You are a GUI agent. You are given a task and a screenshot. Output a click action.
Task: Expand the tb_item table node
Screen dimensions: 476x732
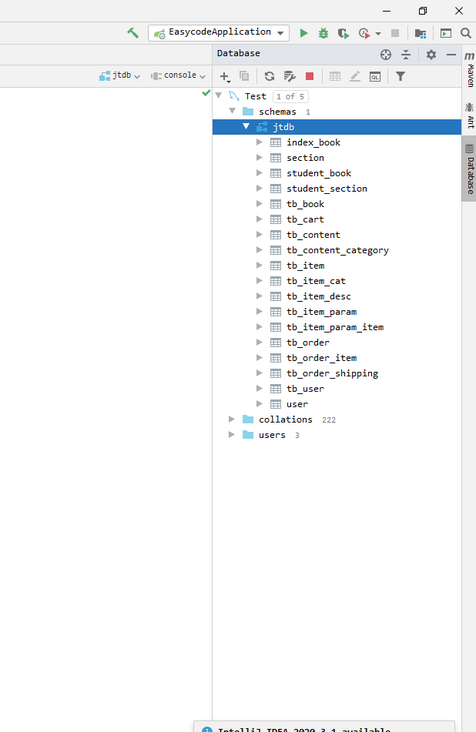pyautogui.click(x=259, y=265)
